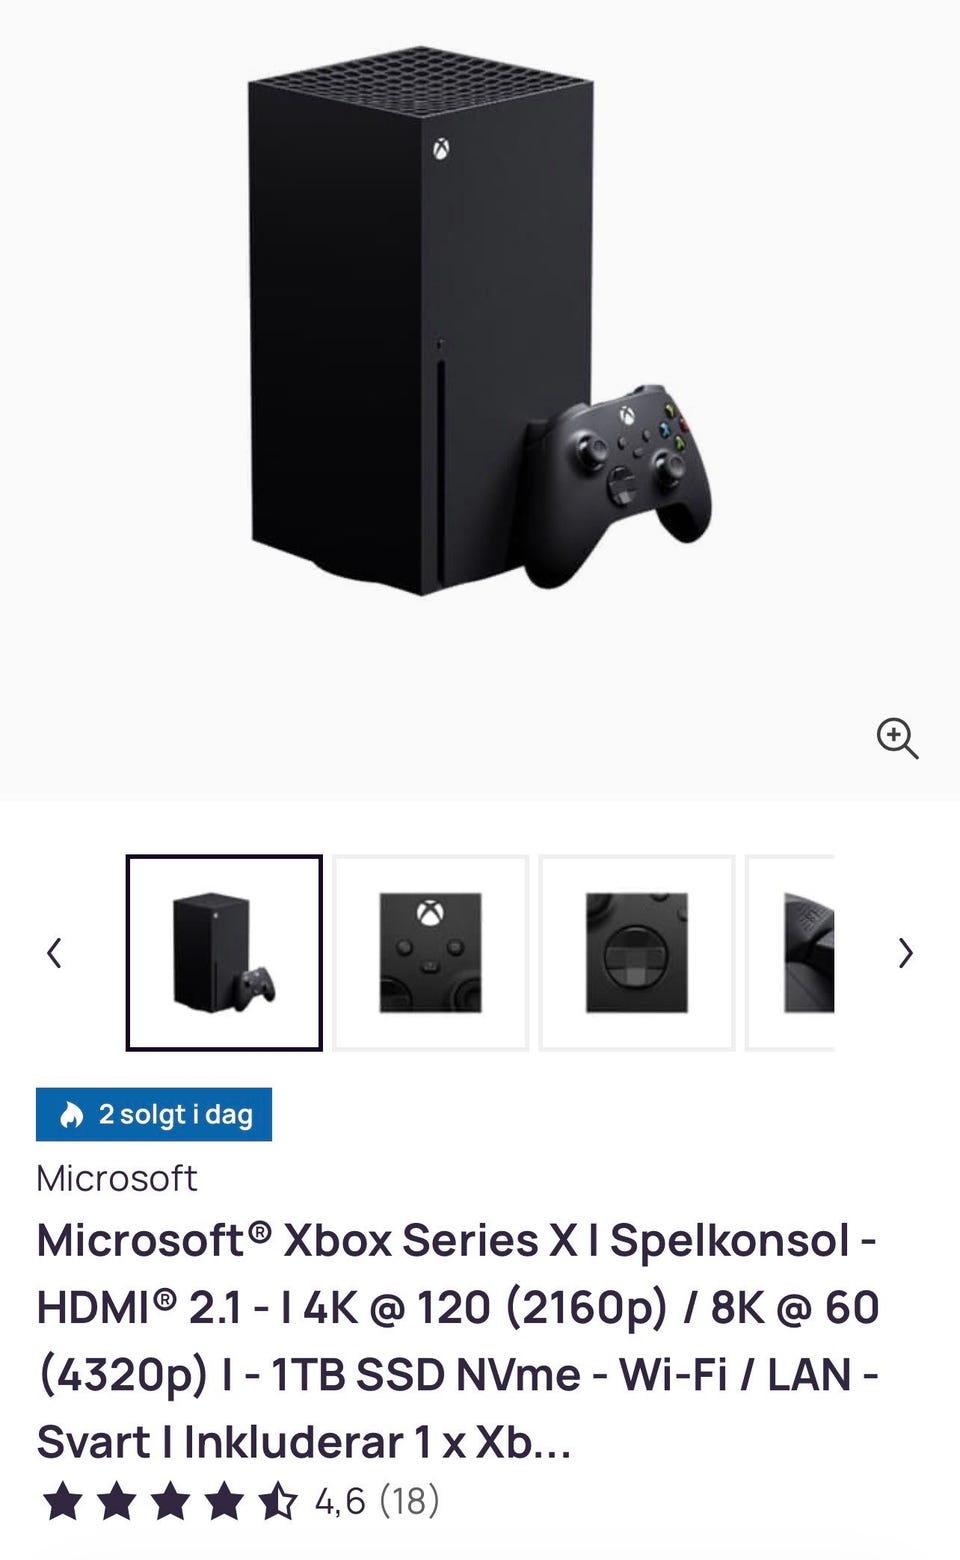Click the first filled rating star
Viewport: 960px width, 1560px height.
click(x=63, y=1501)
